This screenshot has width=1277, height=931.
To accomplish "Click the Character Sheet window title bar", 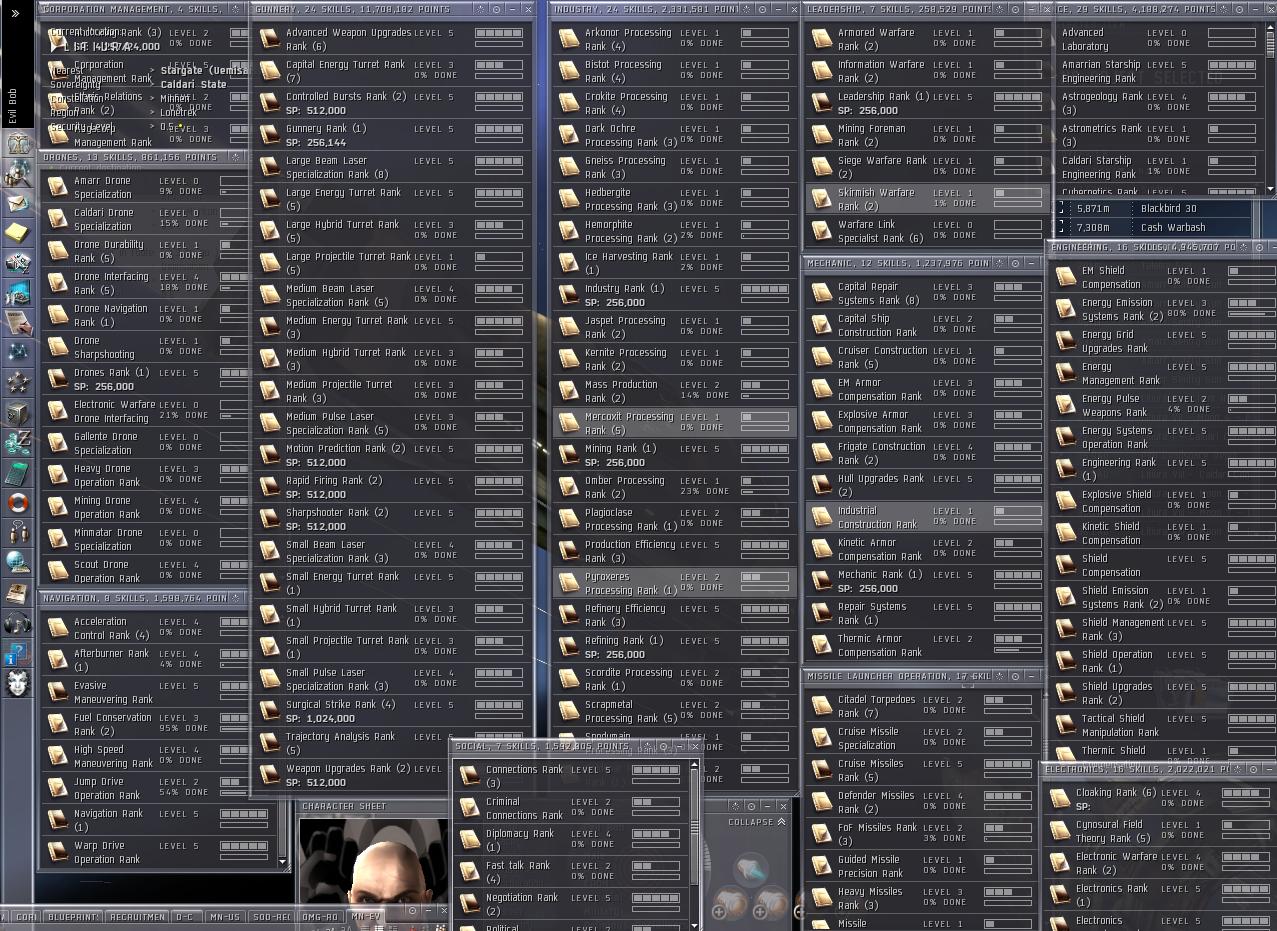I will pyautogui.click(x=372, y=806).
